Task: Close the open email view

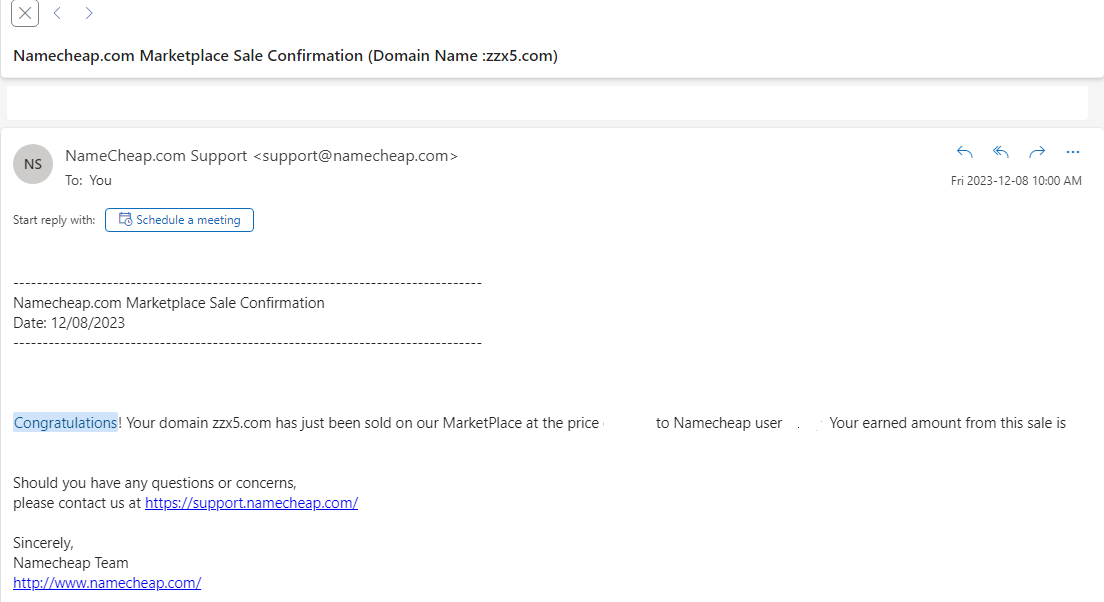Action: tap(25, 13)
